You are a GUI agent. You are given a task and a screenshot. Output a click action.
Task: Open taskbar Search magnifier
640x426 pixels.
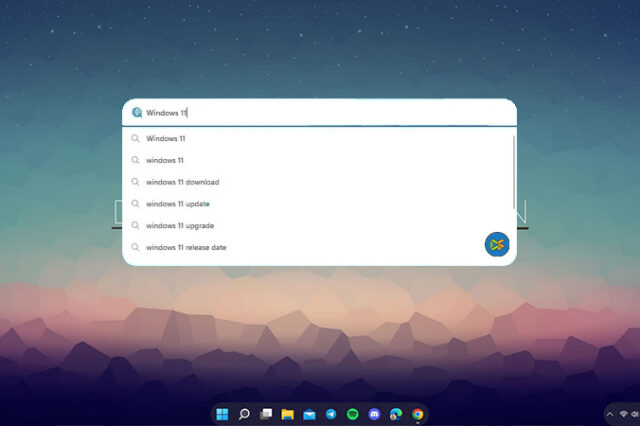[x=244, y=414]
